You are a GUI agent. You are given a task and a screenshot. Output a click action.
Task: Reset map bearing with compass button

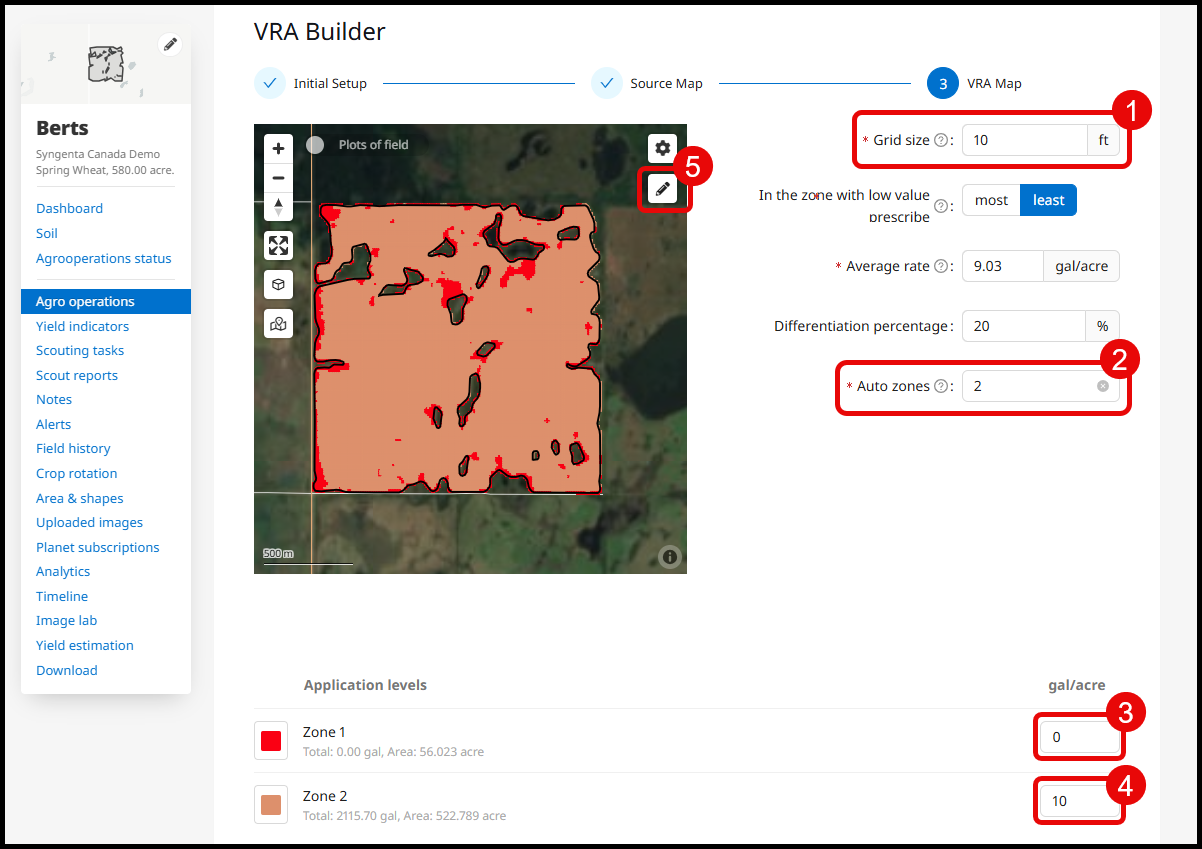tap(278, 207)
